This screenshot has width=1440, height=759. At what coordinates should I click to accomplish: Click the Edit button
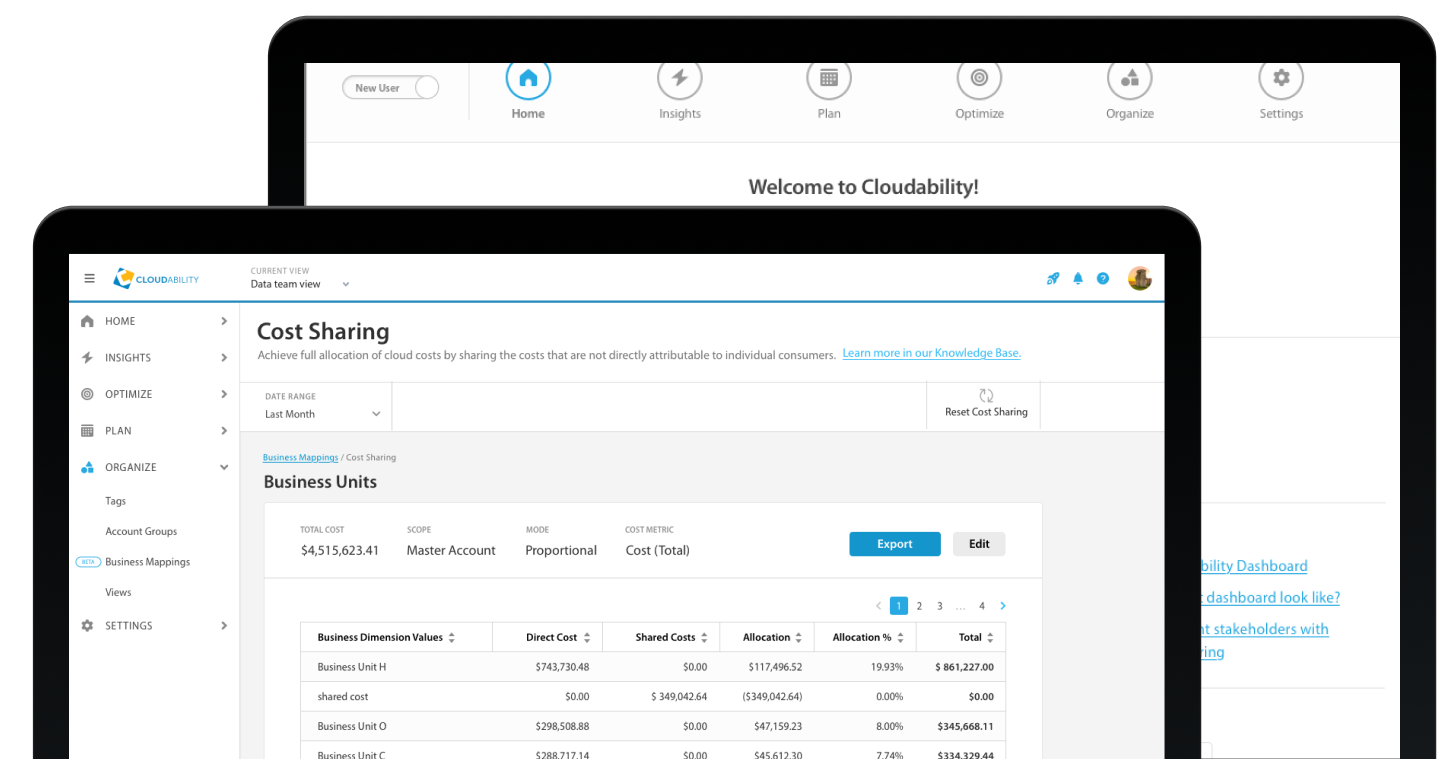tap(979, 544)
